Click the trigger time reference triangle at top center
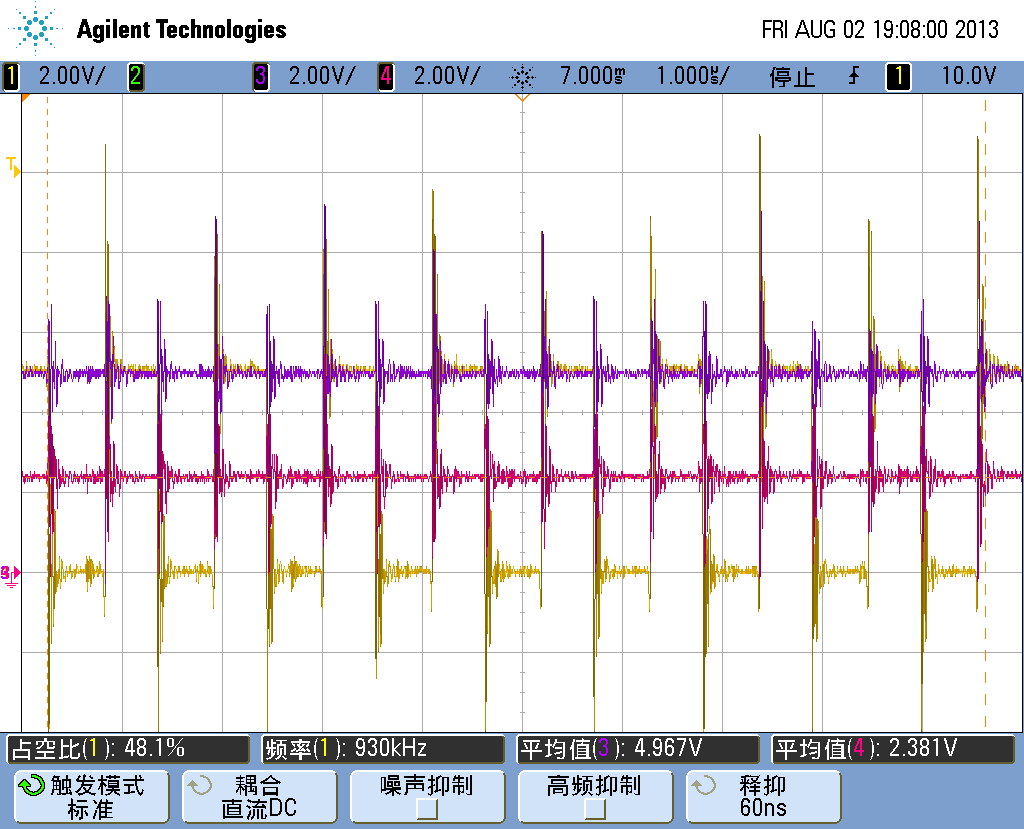Screen dimensions: 1024x829 click(x=522, y=97)
